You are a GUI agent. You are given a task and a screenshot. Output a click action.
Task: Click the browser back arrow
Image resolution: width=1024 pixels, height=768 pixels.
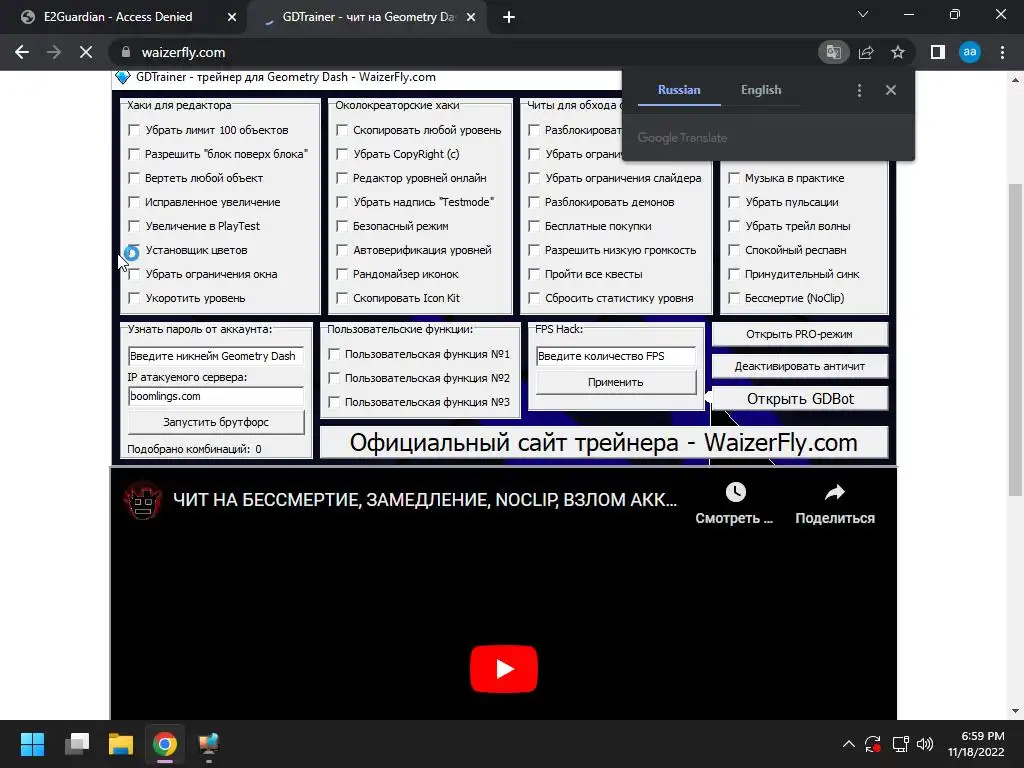click(x=22, y=52)
